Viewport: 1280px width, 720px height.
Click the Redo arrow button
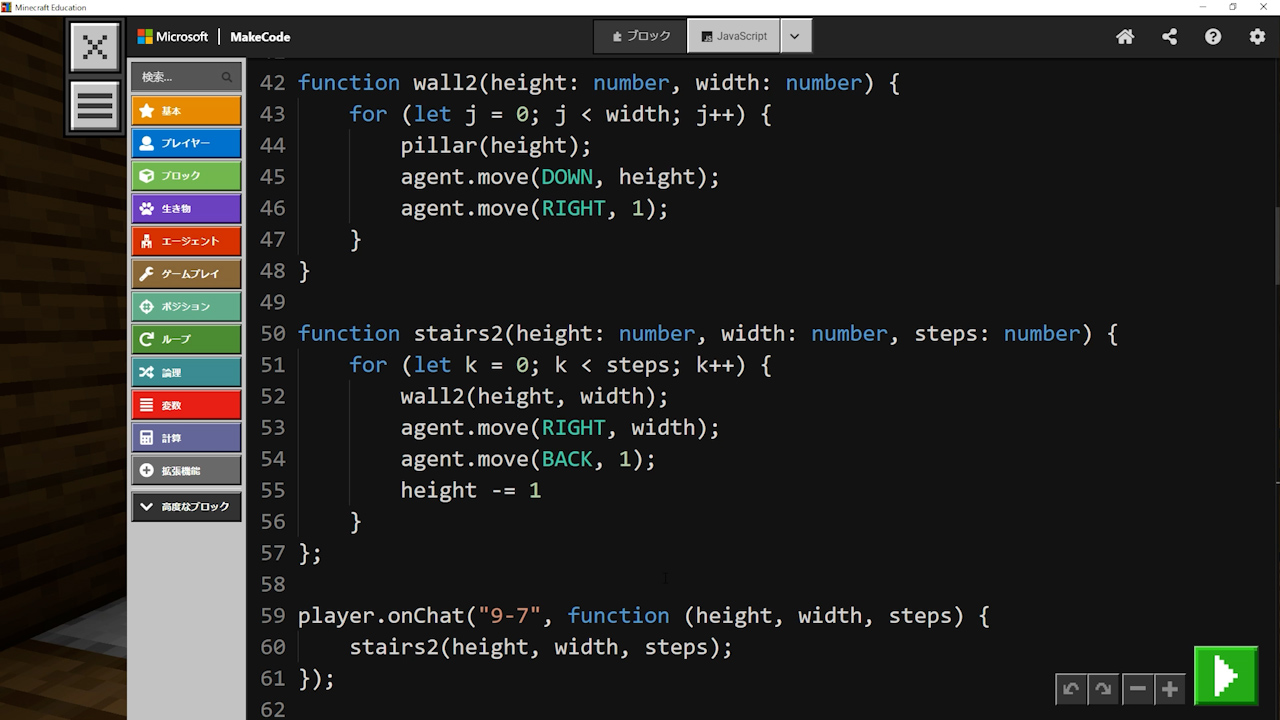pyautogui.click(x=1103, y=689)
